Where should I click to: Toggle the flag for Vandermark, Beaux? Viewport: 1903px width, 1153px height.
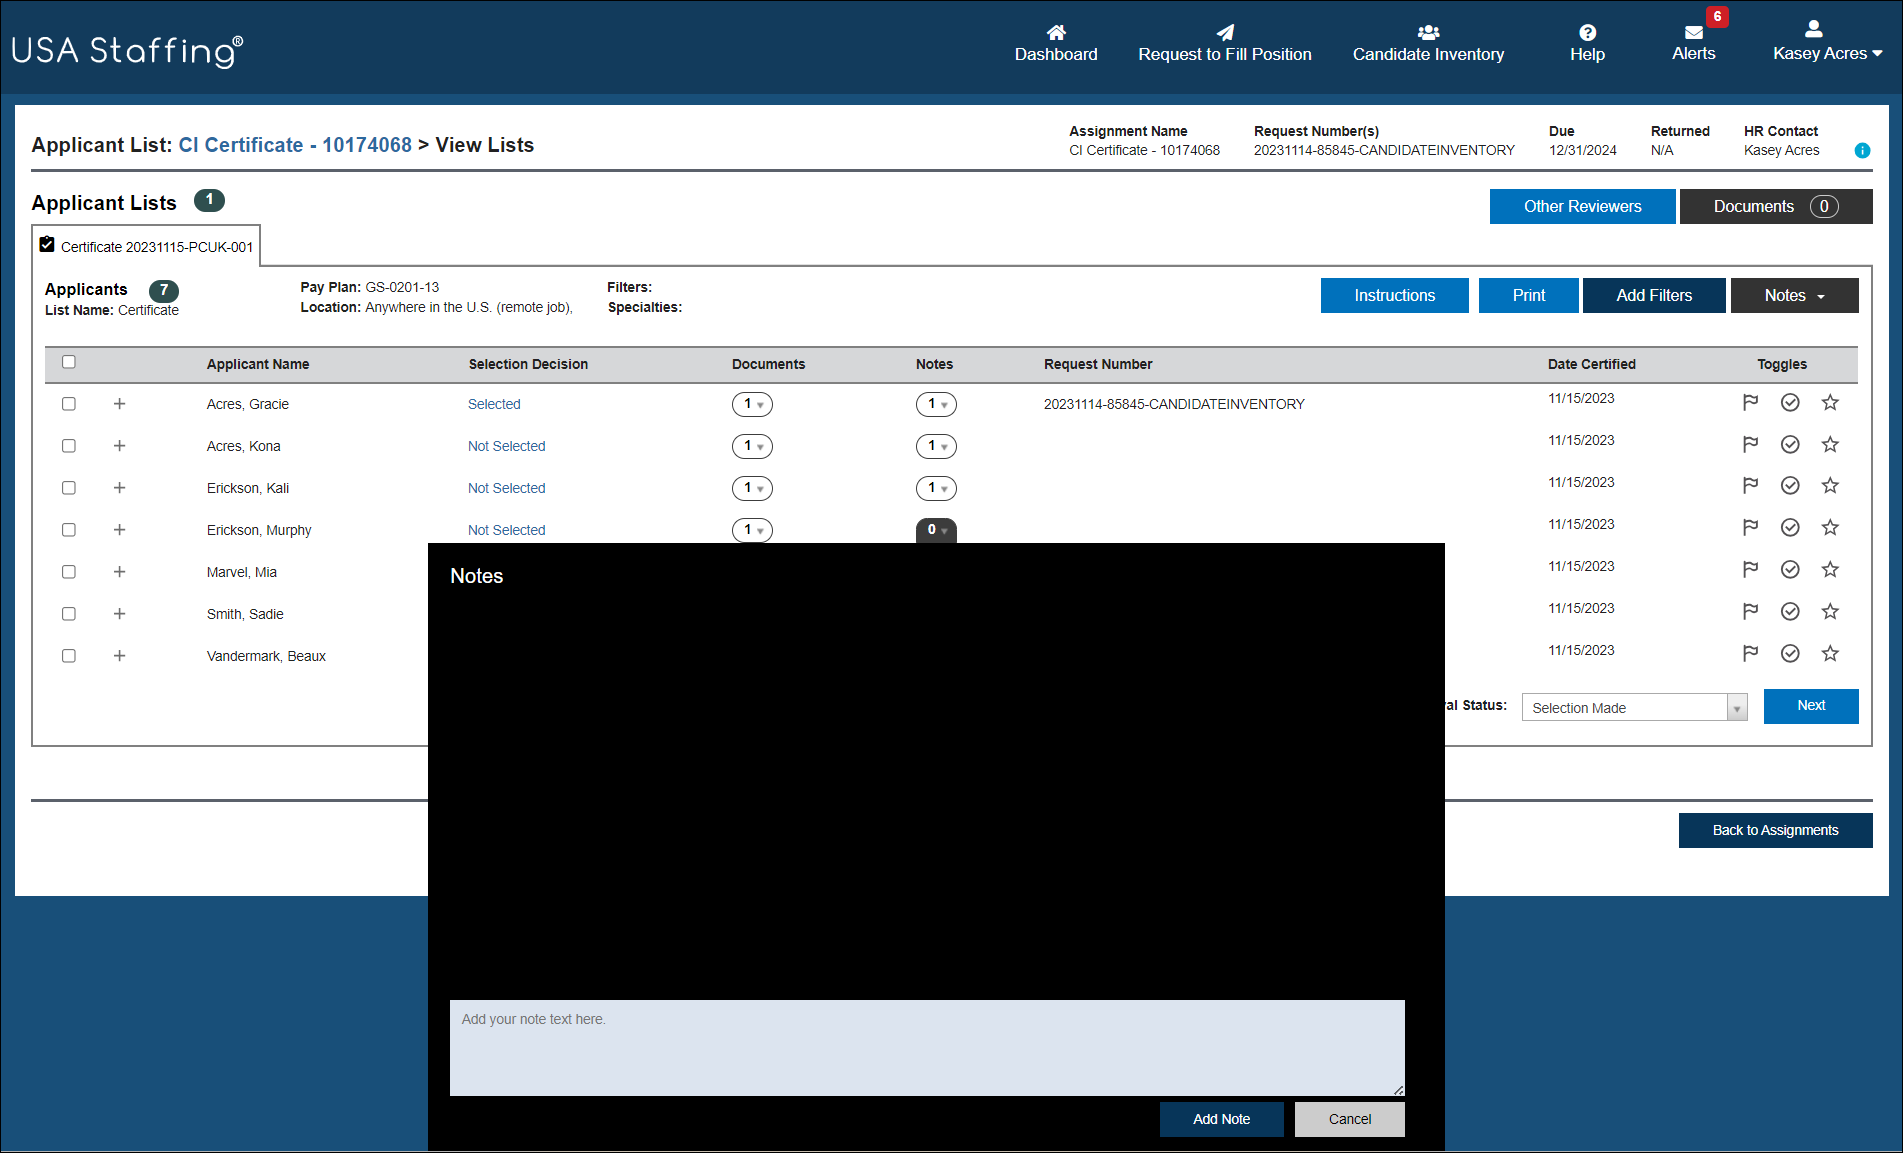pyautogui.click(x=1749, y=653)
